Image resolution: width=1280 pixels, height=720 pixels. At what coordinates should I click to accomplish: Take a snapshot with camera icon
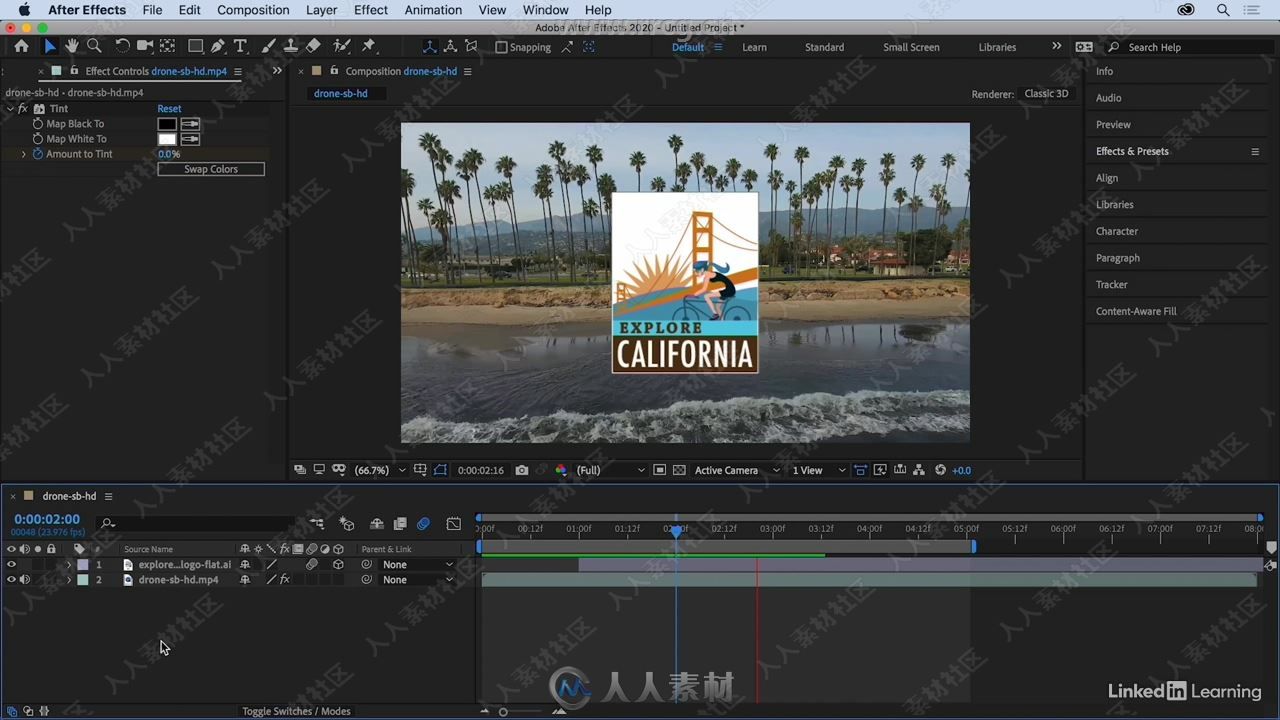point(522,470)
